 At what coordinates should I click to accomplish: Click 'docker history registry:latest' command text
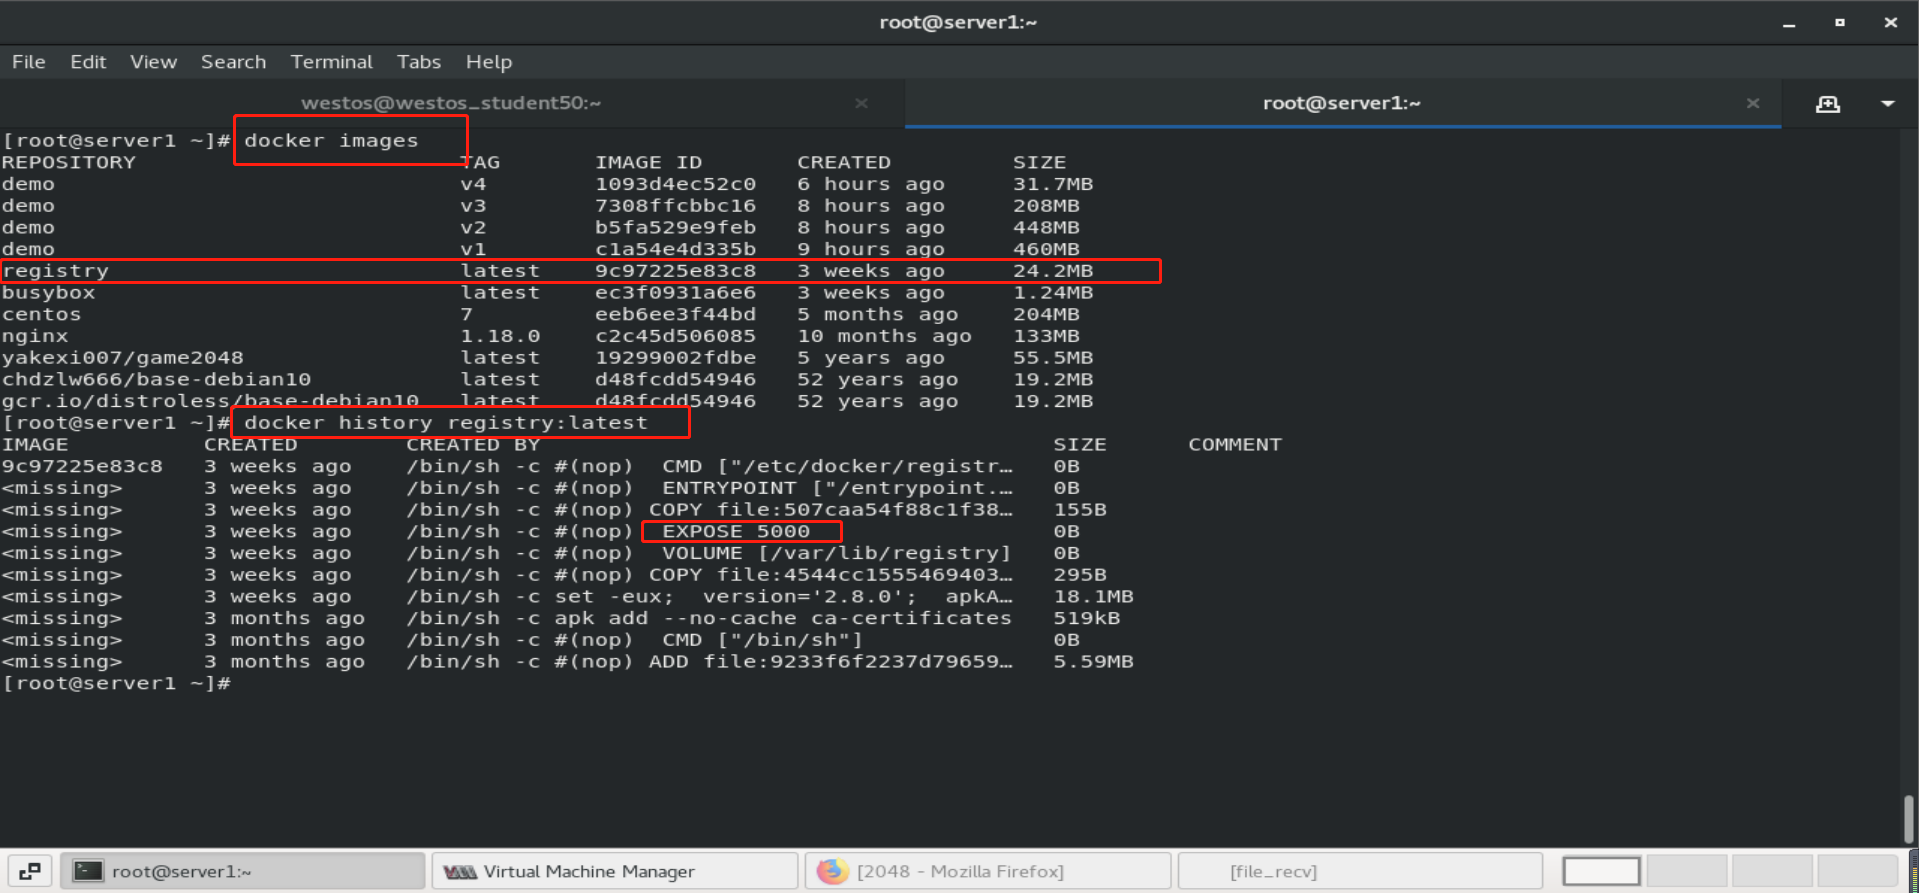(446, 423)
